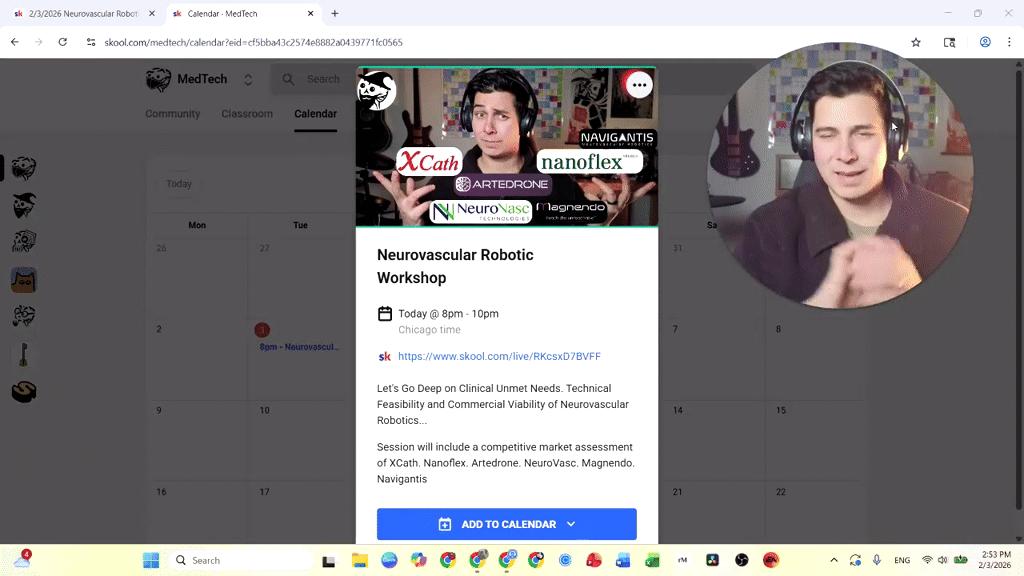Click the skull avatar on event cover

coord(377,90)
